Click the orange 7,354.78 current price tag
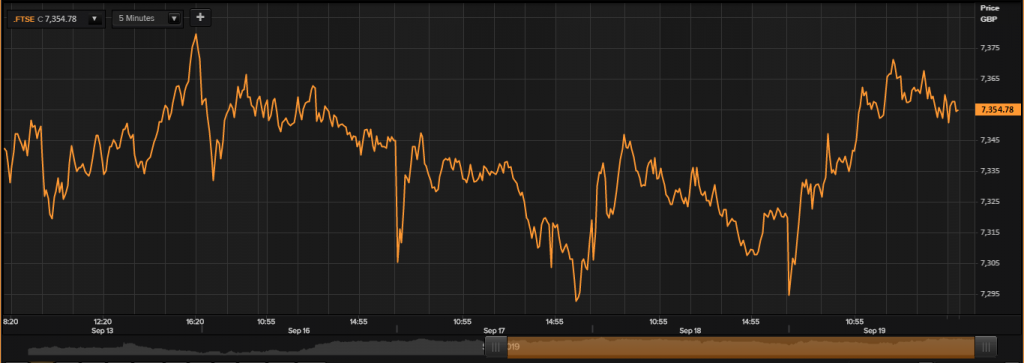Screen dimensions: 1024x363 click(x=997, y=109)
